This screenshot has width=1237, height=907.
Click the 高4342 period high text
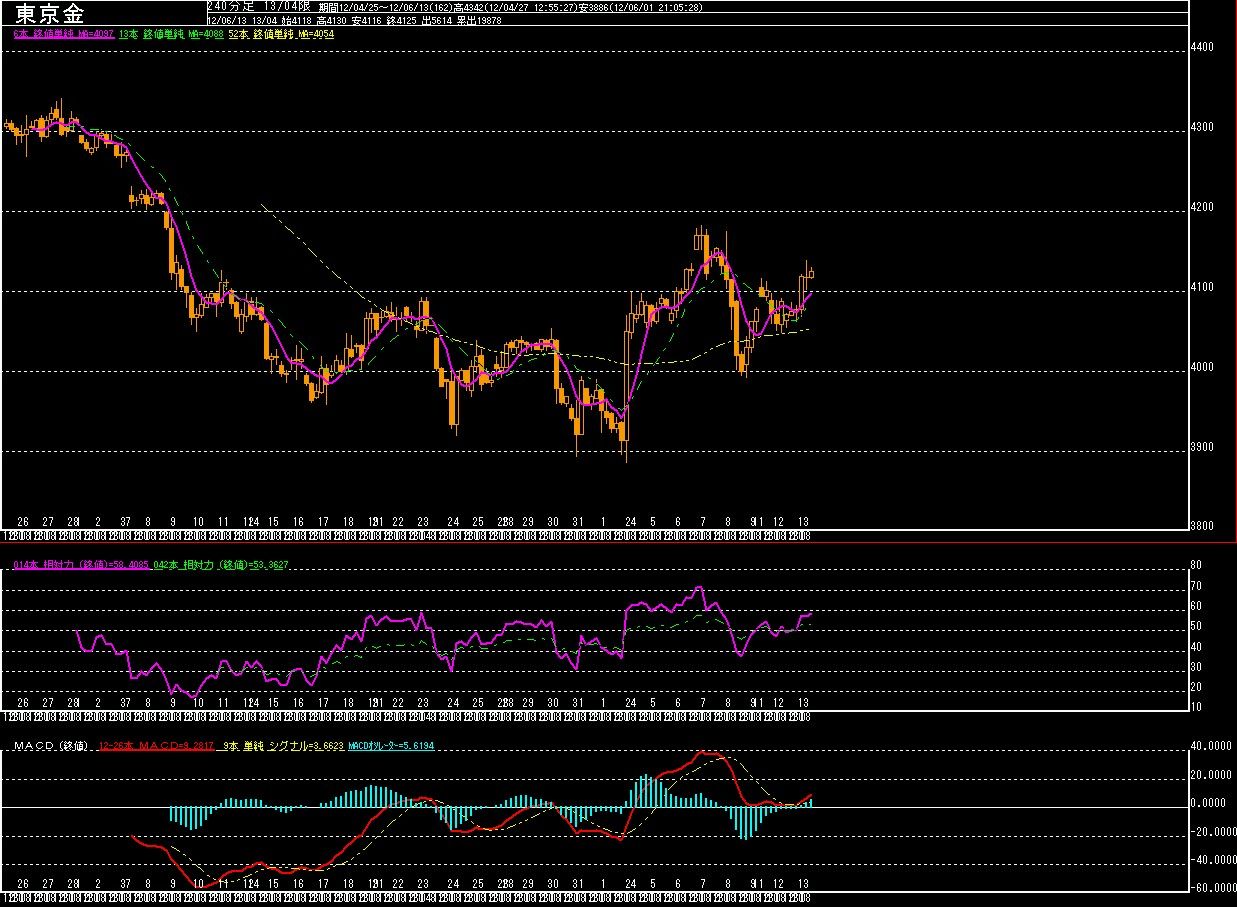pos(469,6)
